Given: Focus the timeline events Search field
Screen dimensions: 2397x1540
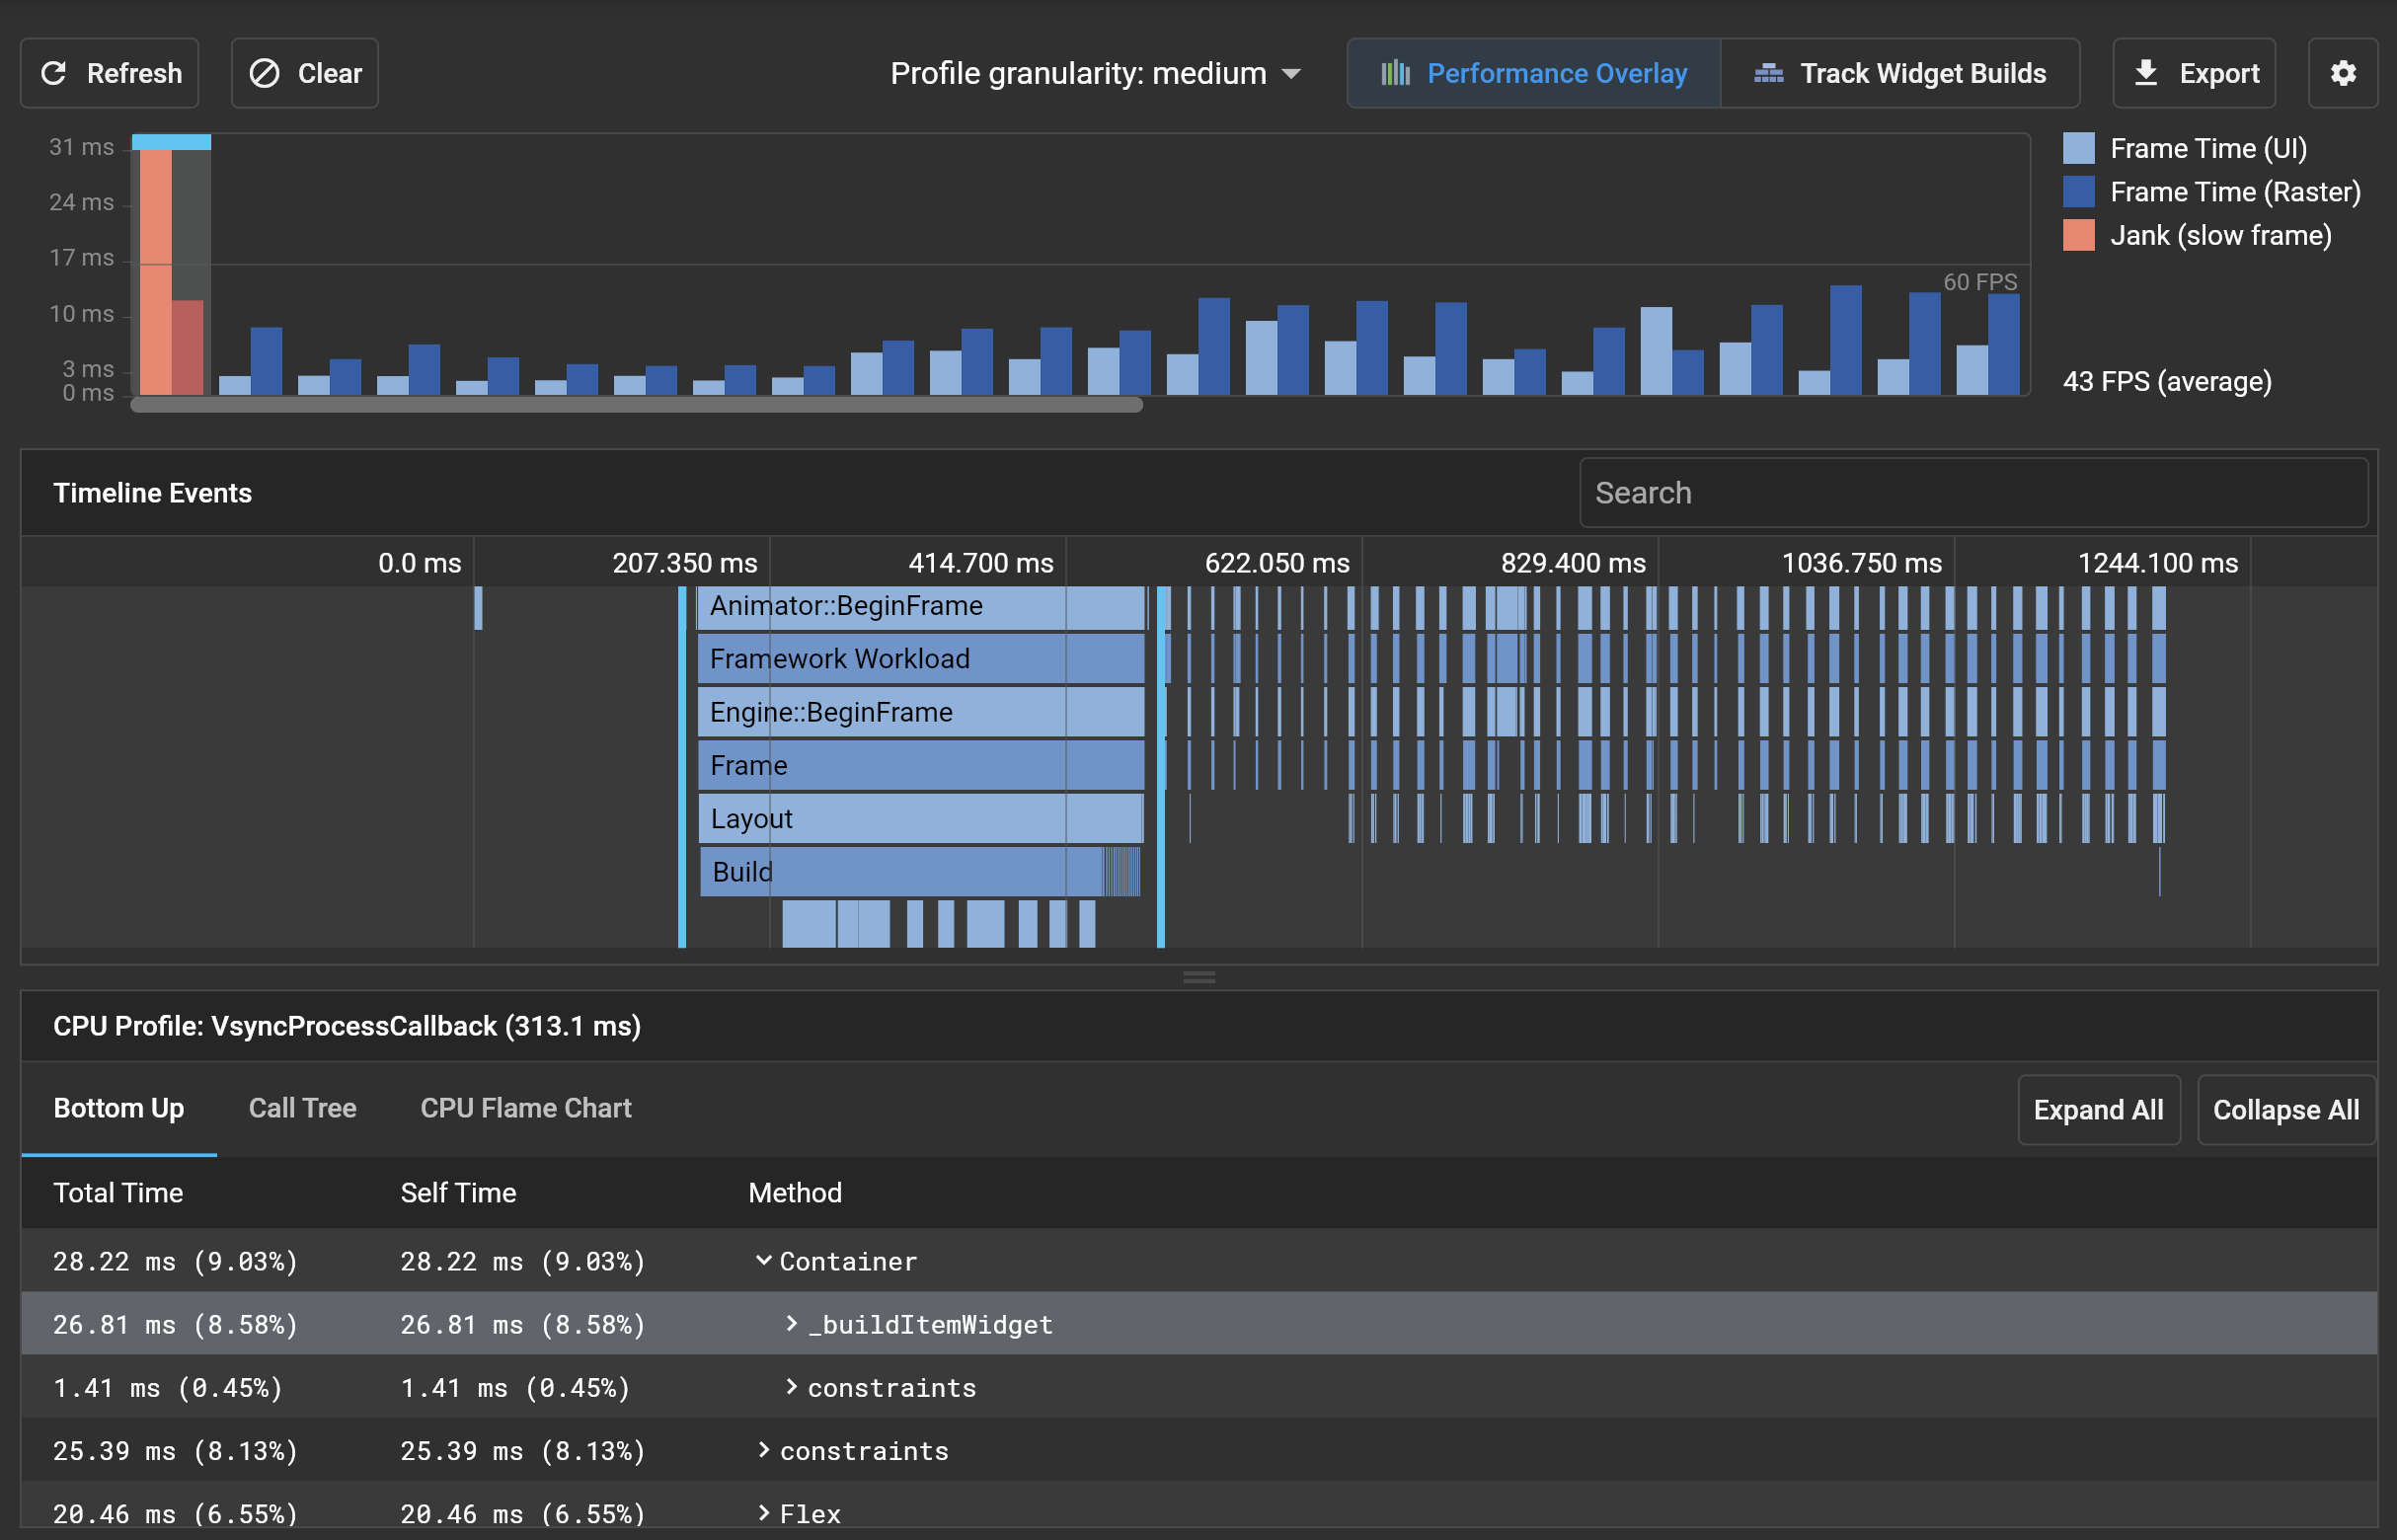Looking at the screenshot, I should click(1974, 492).
